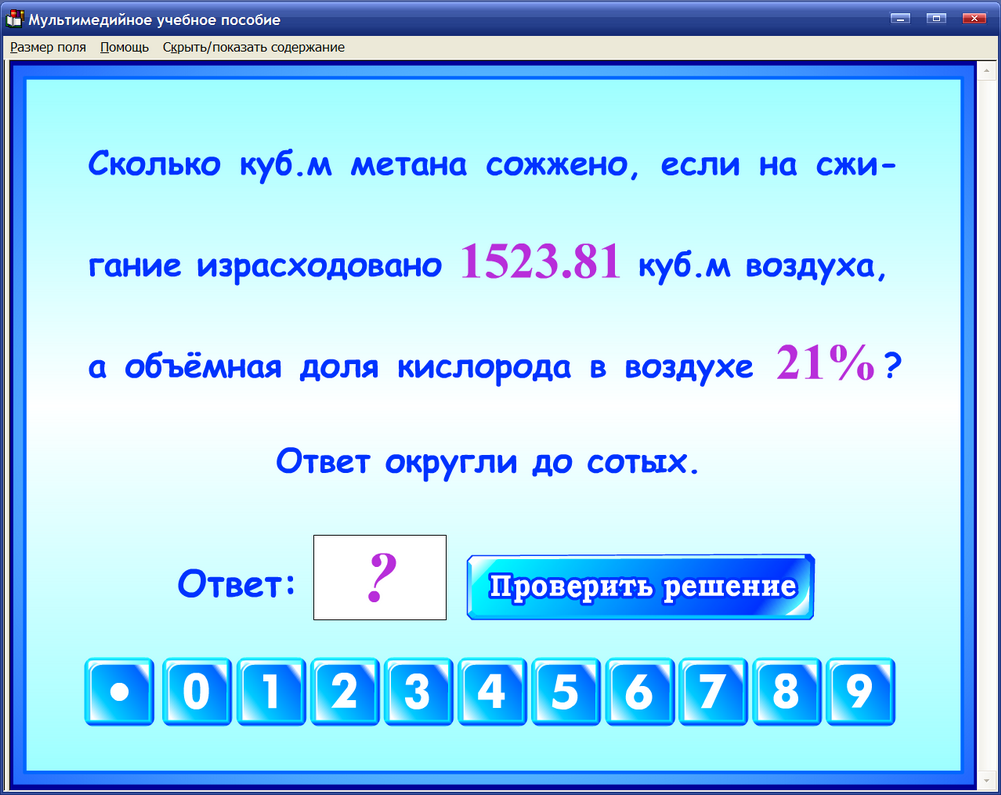Open the Размер поля menu
1001x795 pixels.
coord(47,46)
